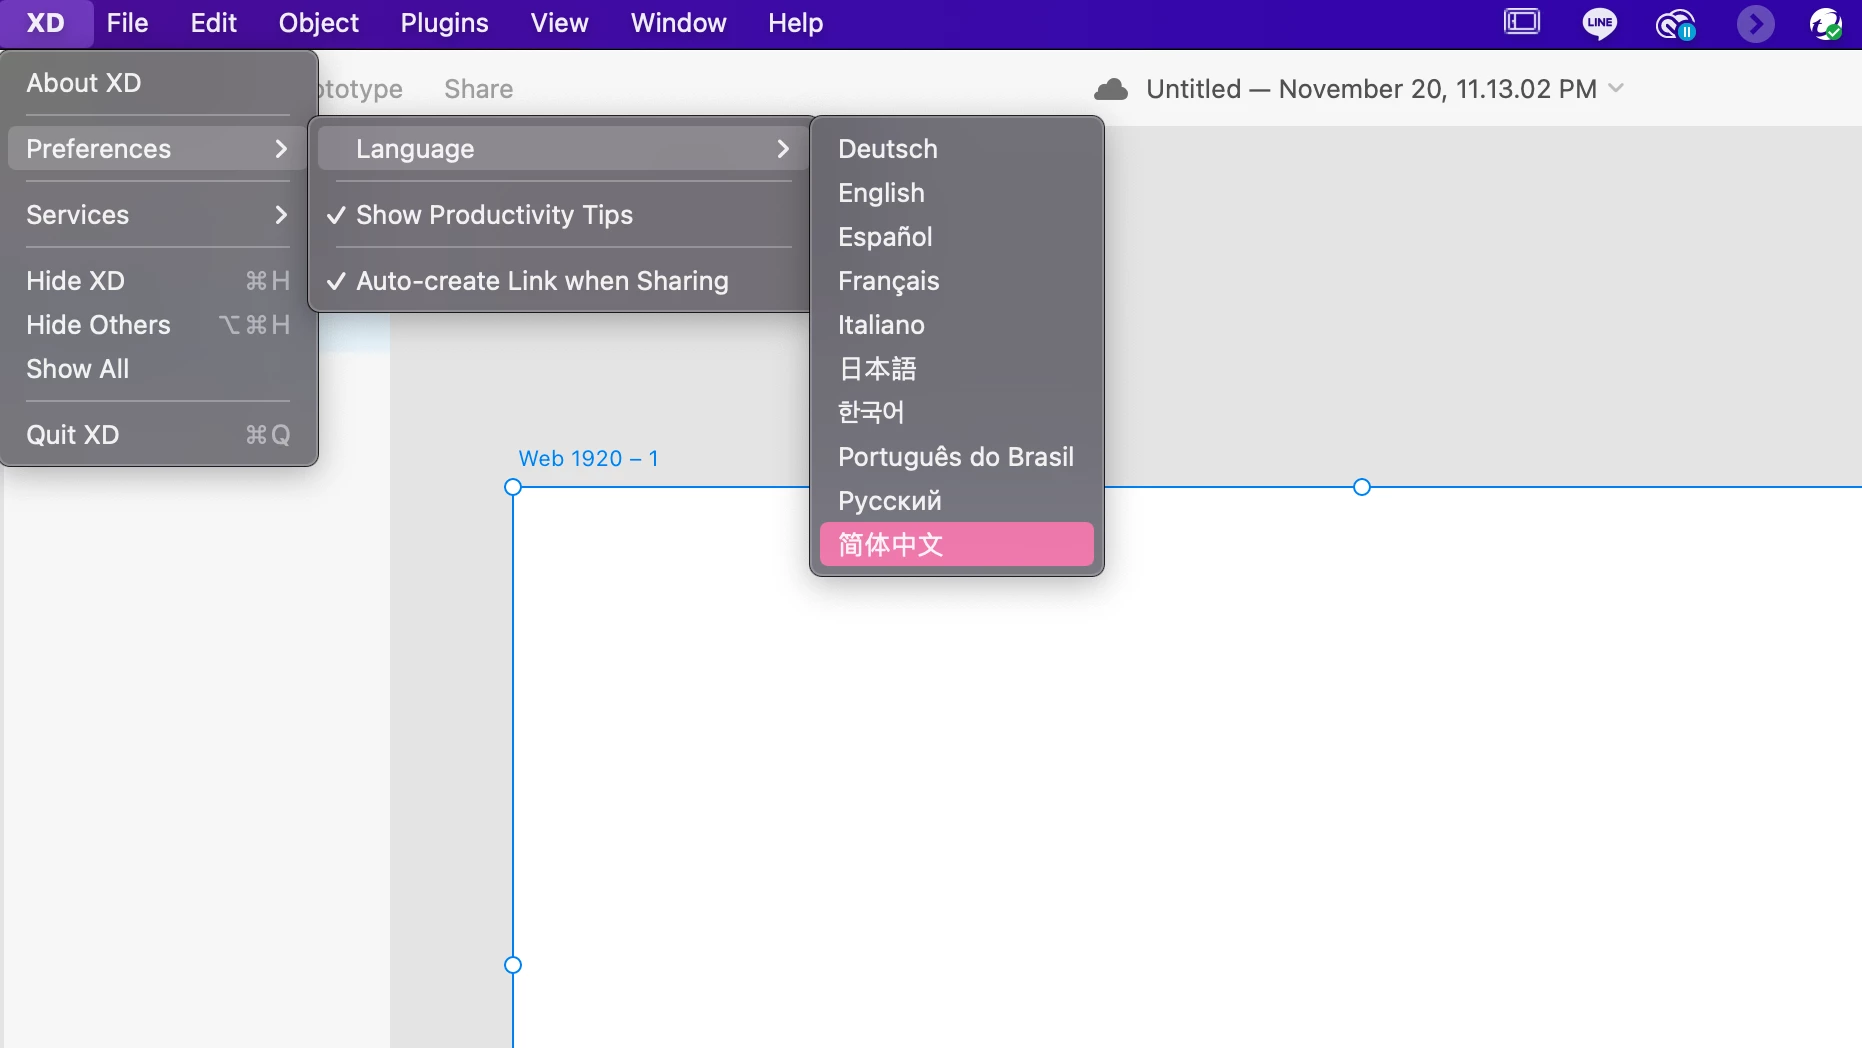Open the Creative Cloud menu bar icon

point(1676,23)
